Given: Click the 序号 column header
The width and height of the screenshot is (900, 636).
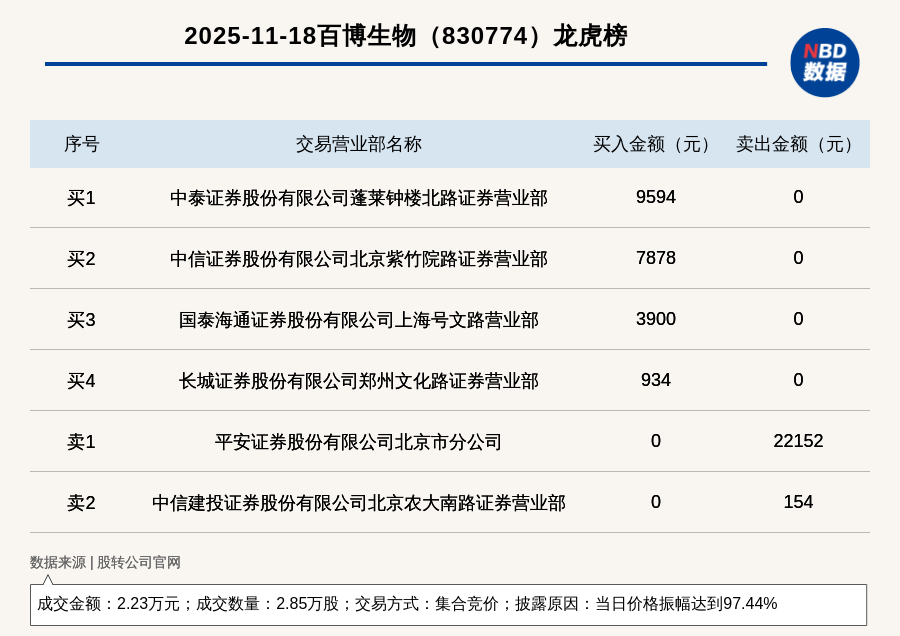Looking at the screenshot, I should click(81, 144).
